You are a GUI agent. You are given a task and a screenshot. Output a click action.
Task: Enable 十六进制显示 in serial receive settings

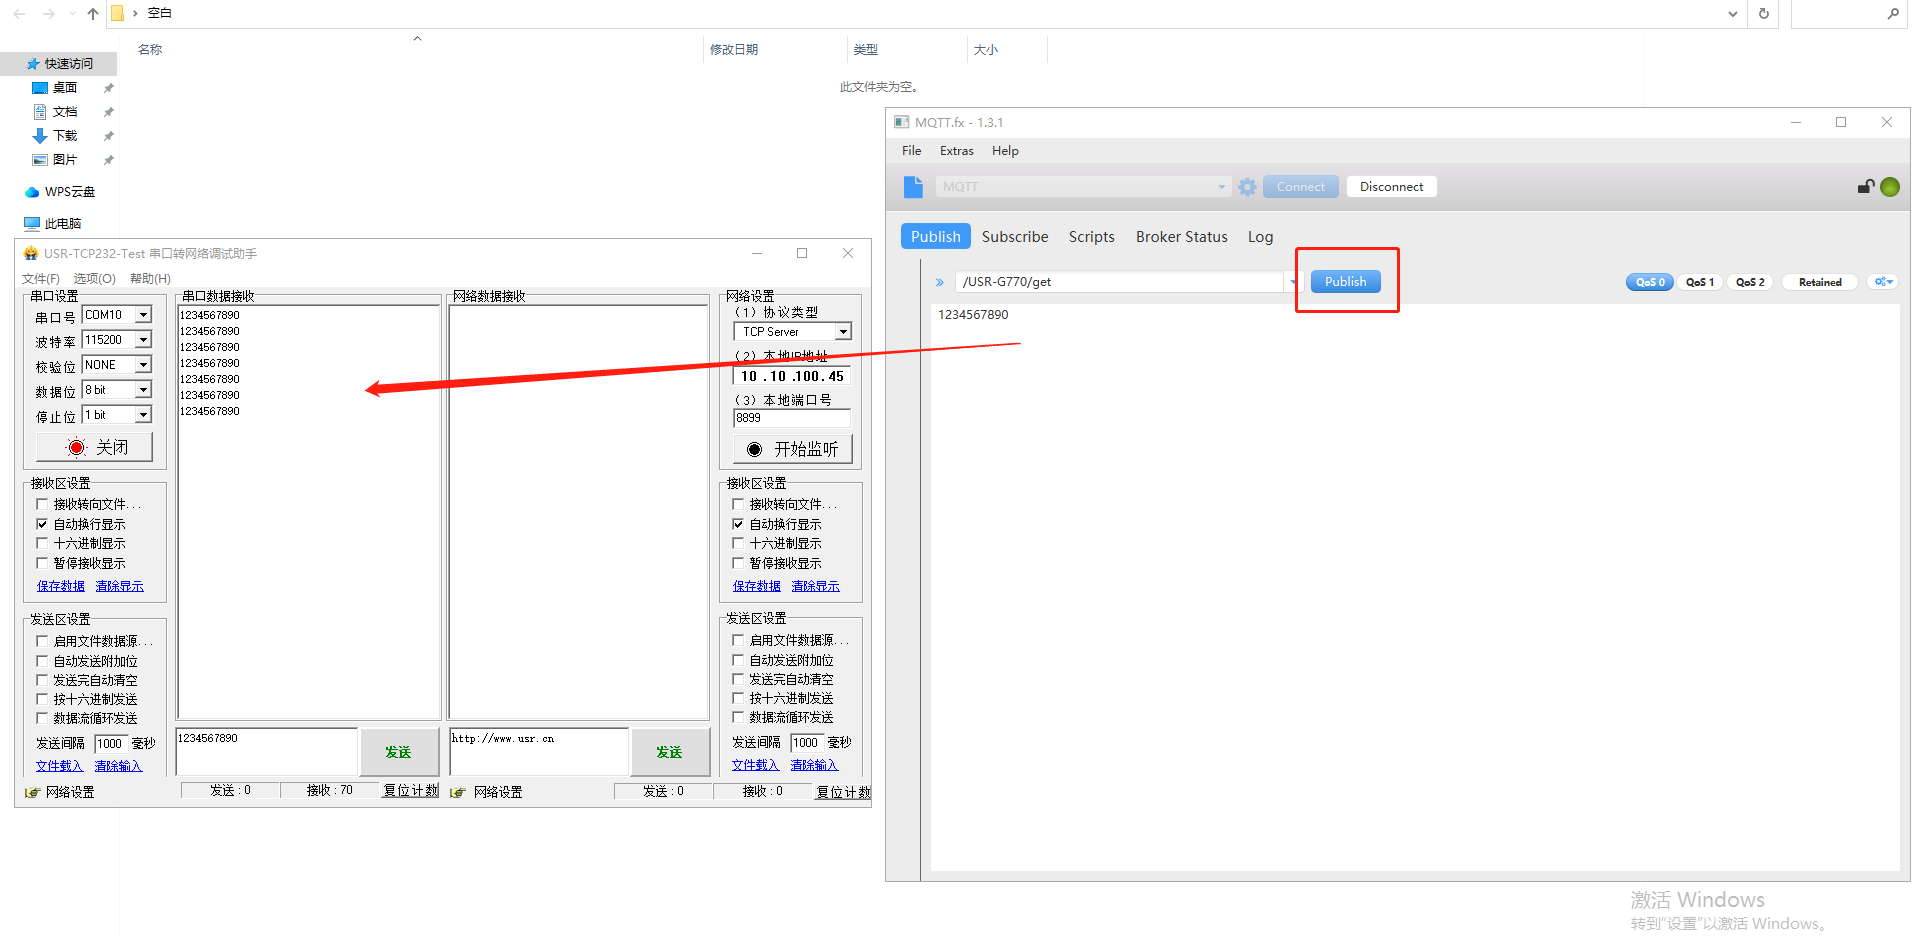42,543
